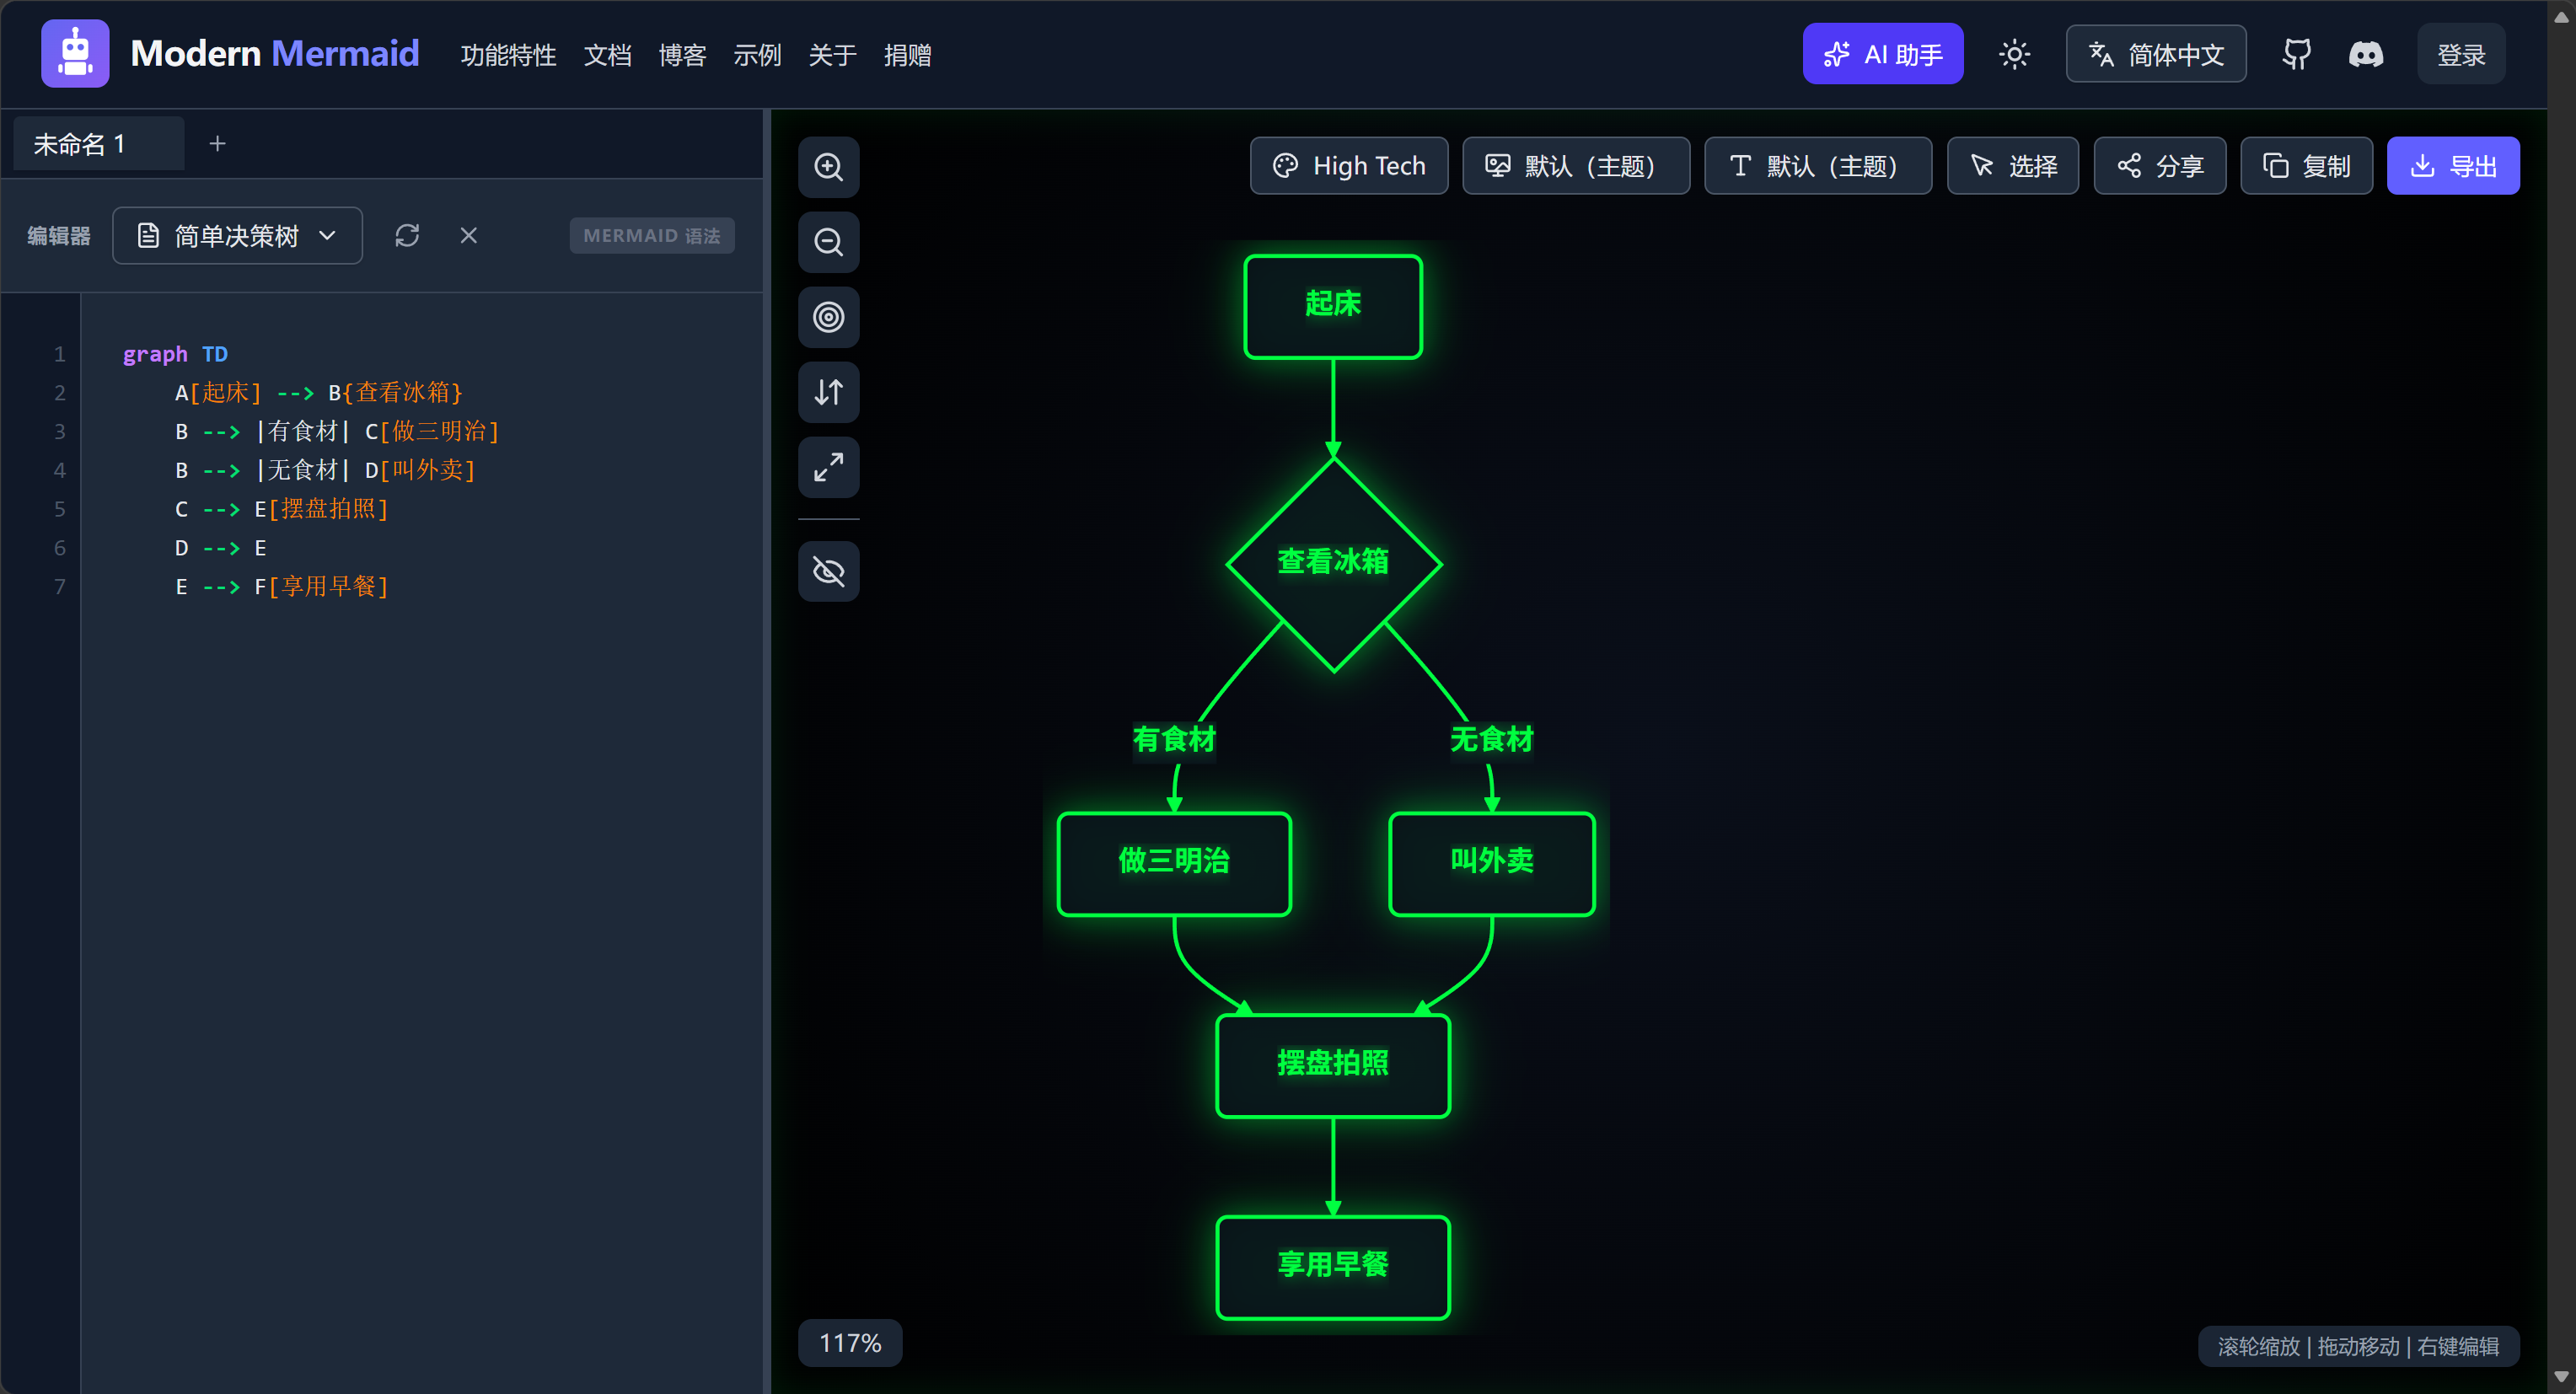Activate the 选择 selection tool
Viewport: 2576px width, 1394px height.
pyautogui.click(x=2012, y=166)
